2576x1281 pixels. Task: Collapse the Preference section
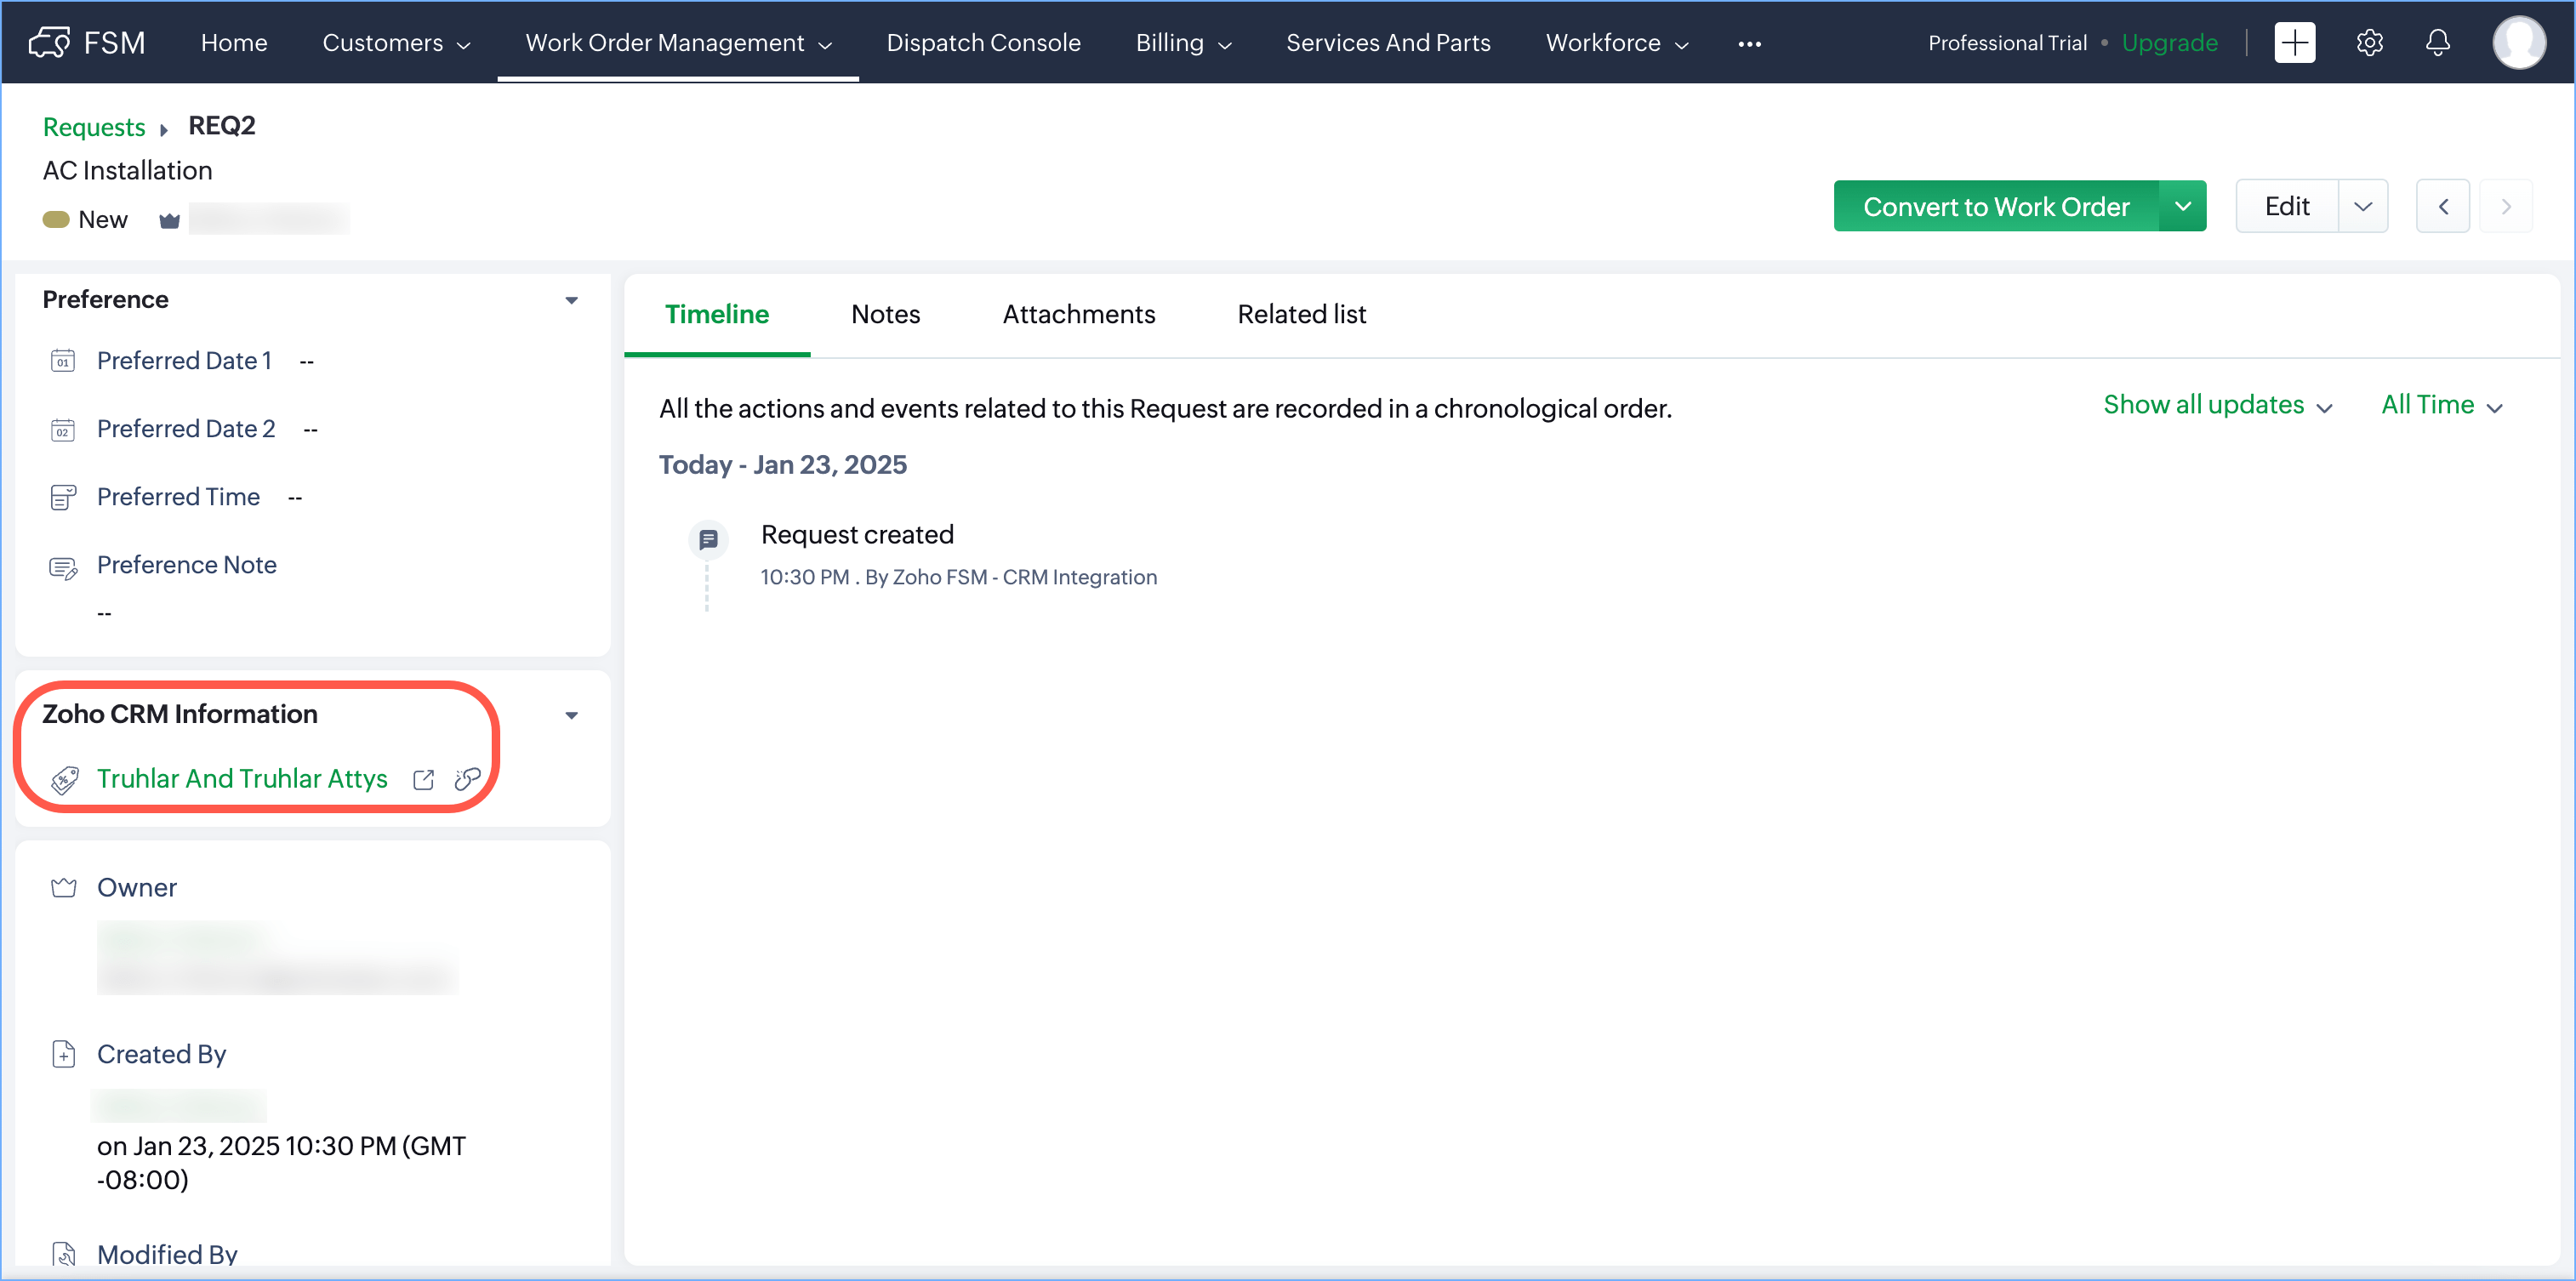coord(571,300)
